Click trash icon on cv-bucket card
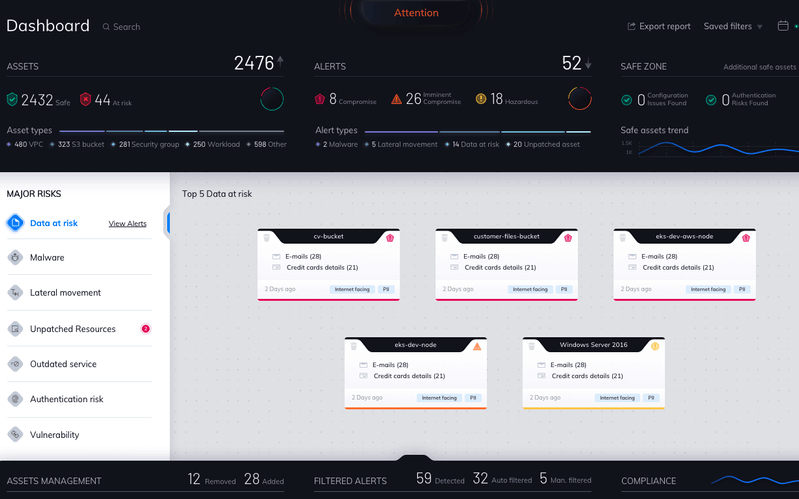The image size is (799, 499). pos(267,237)
